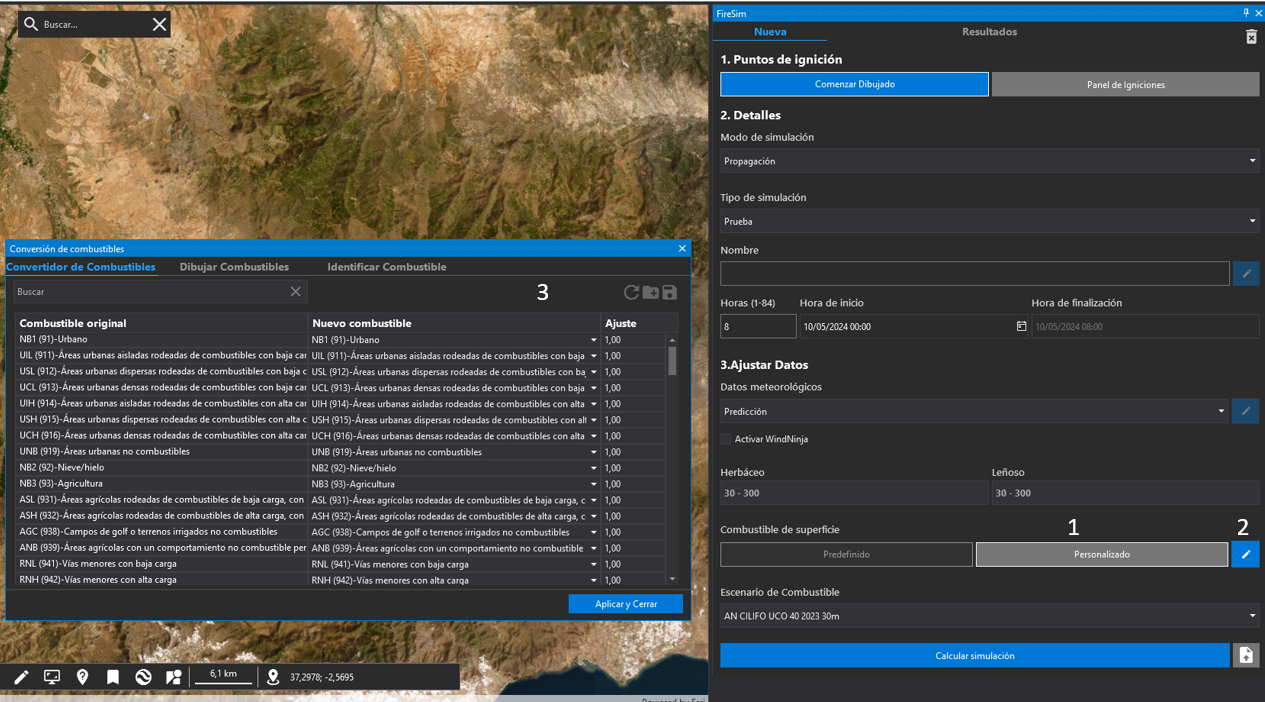Select Predefinido surface fuel option

[846, 554]
